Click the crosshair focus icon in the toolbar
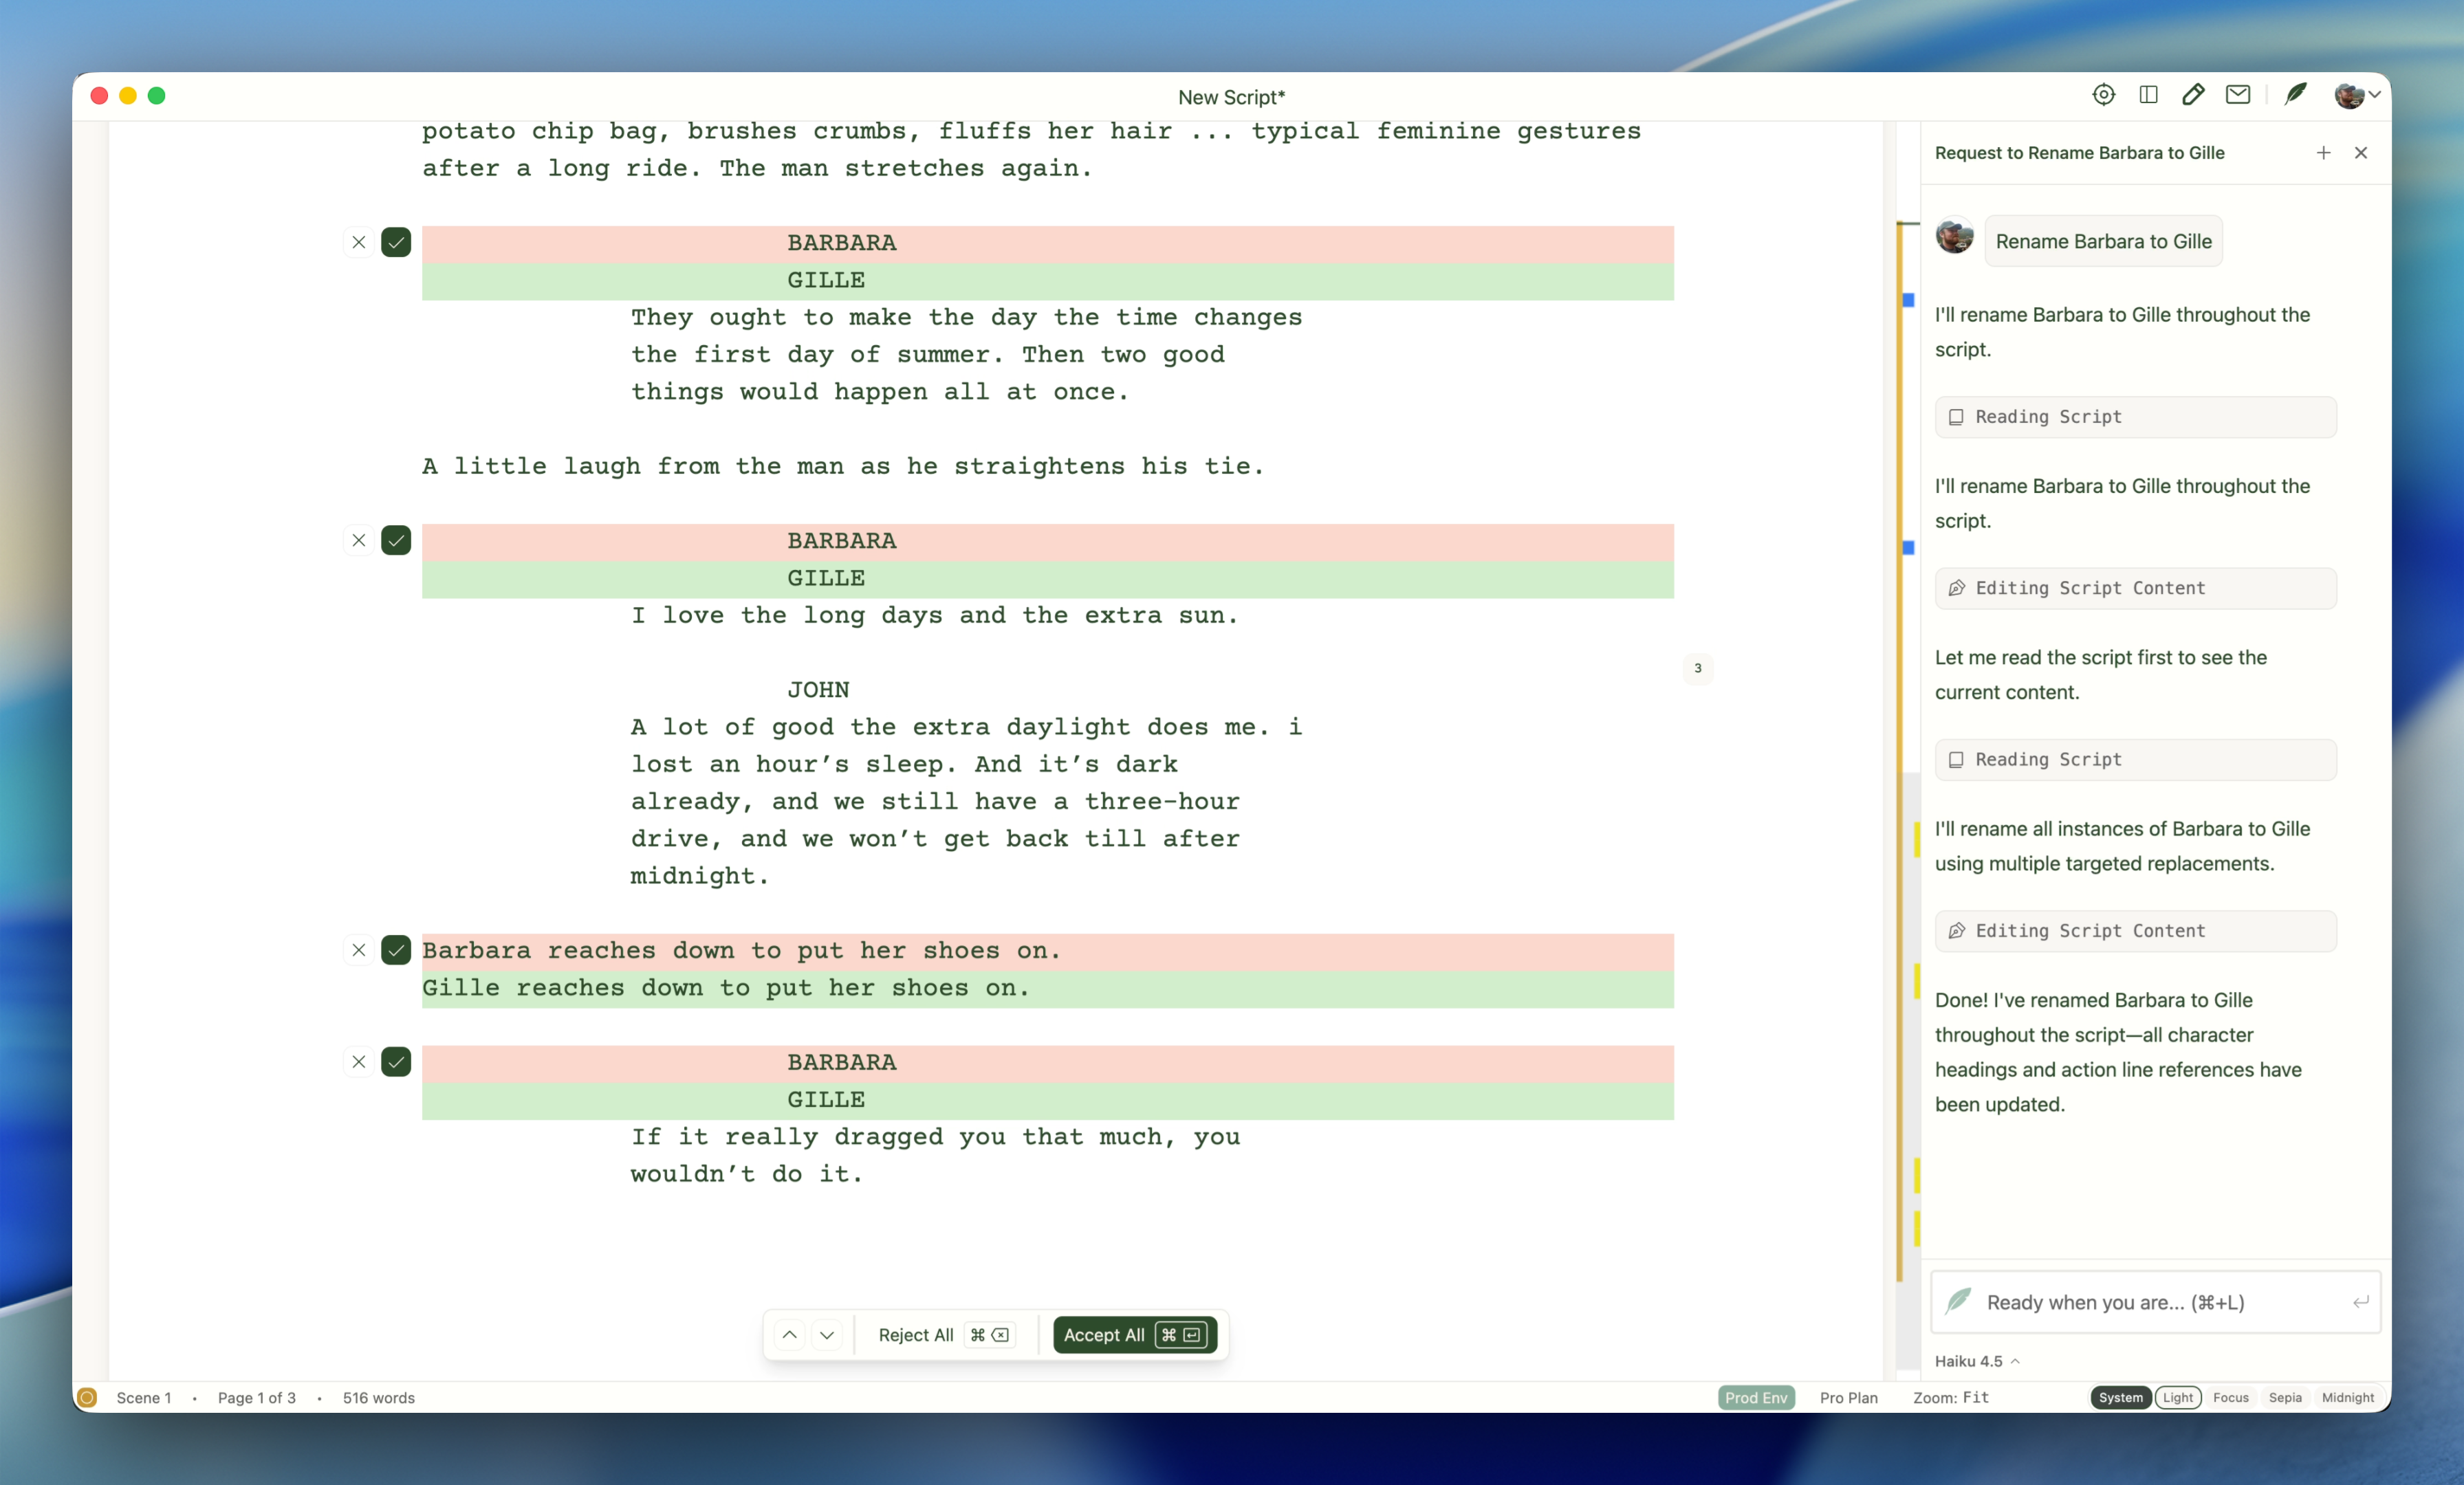The height and width of the screenshot is (1485, 2464). pyautogui.click(x=2104, y=95)
